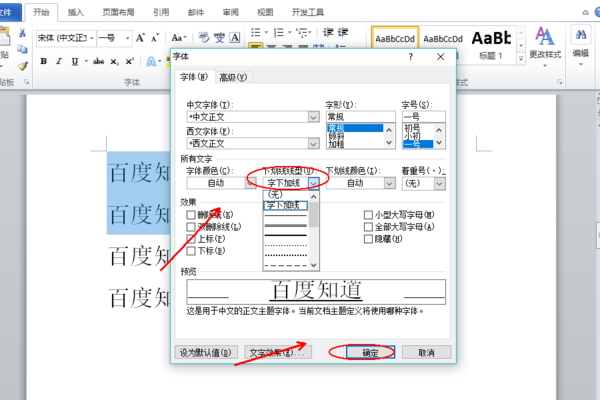Toggle Italic formatting in ribbon

(x=59, y=61)
